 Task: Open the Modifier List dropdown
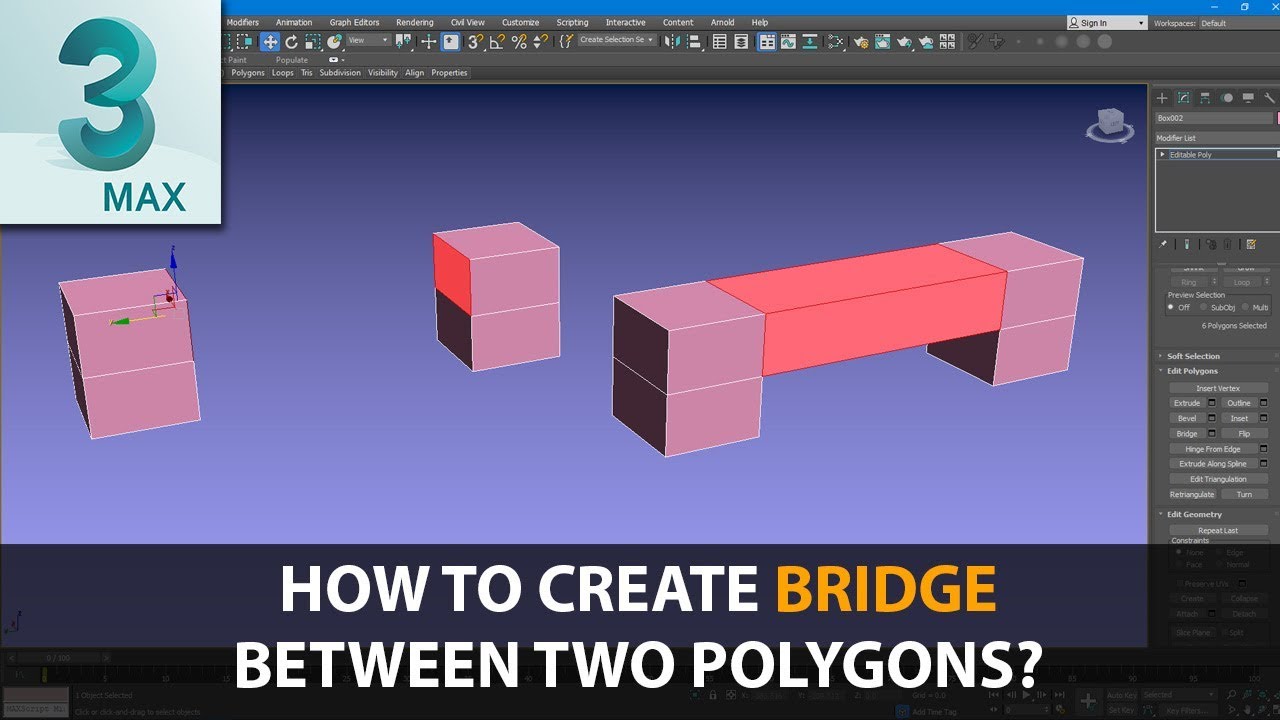click(1216, 138)
